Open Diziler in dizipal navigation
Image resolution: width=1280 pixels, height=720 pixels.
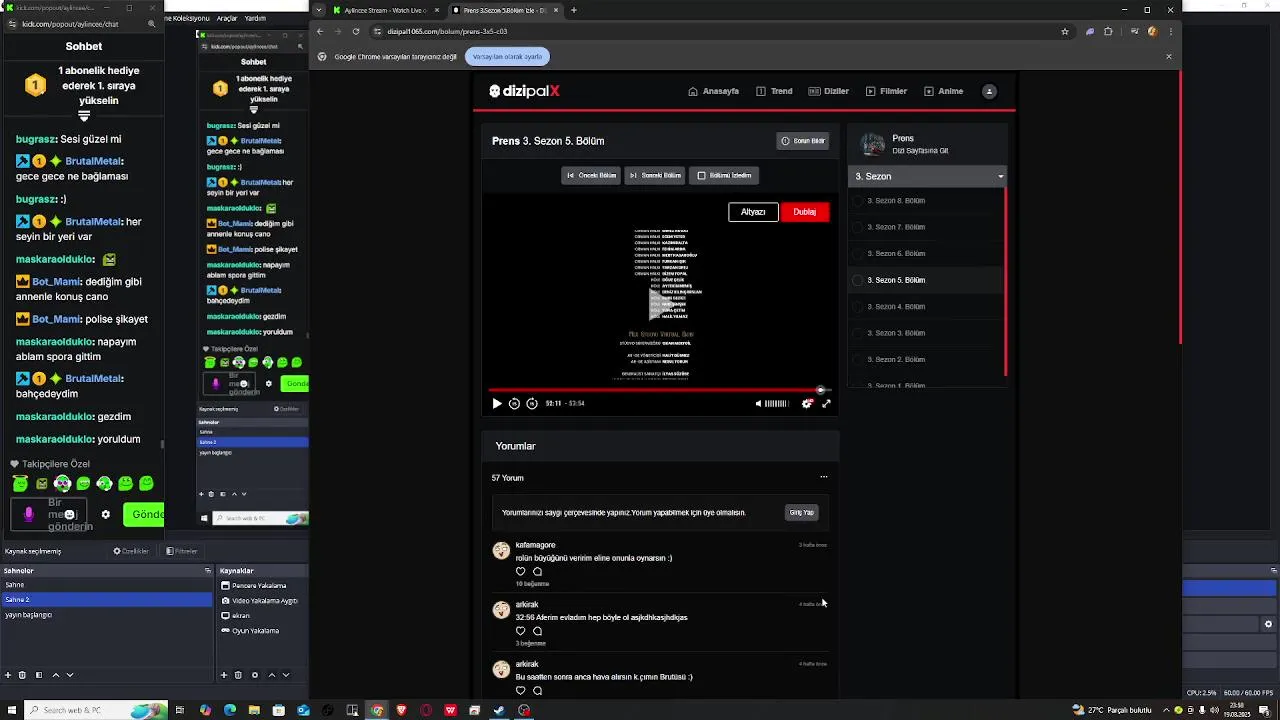829,91
